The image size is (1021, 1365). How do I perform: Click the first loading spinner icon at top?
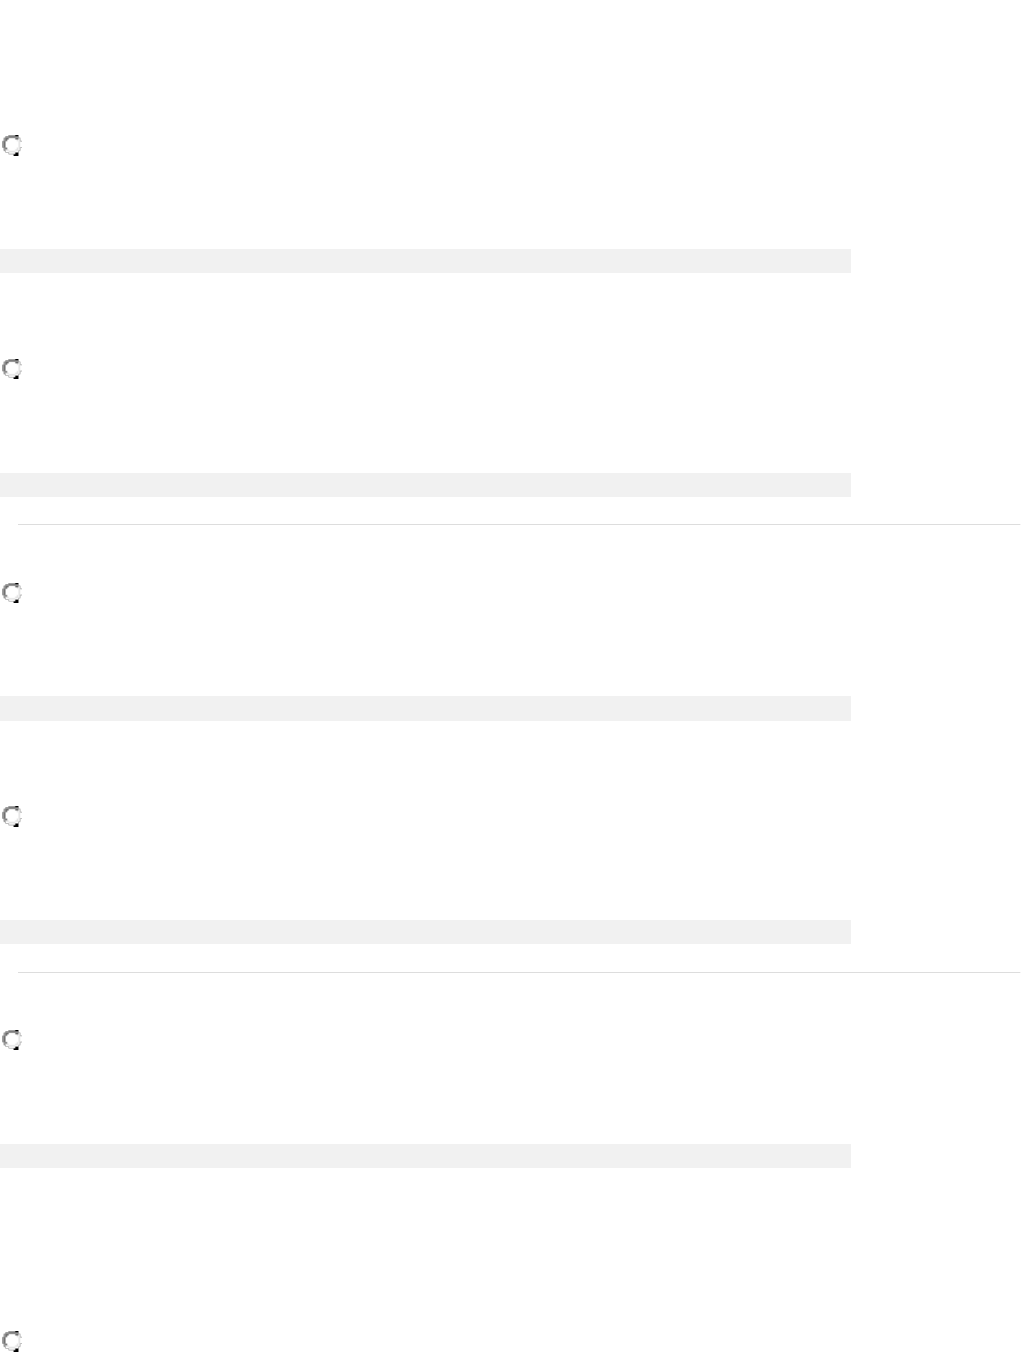click(x=12, y=146)
